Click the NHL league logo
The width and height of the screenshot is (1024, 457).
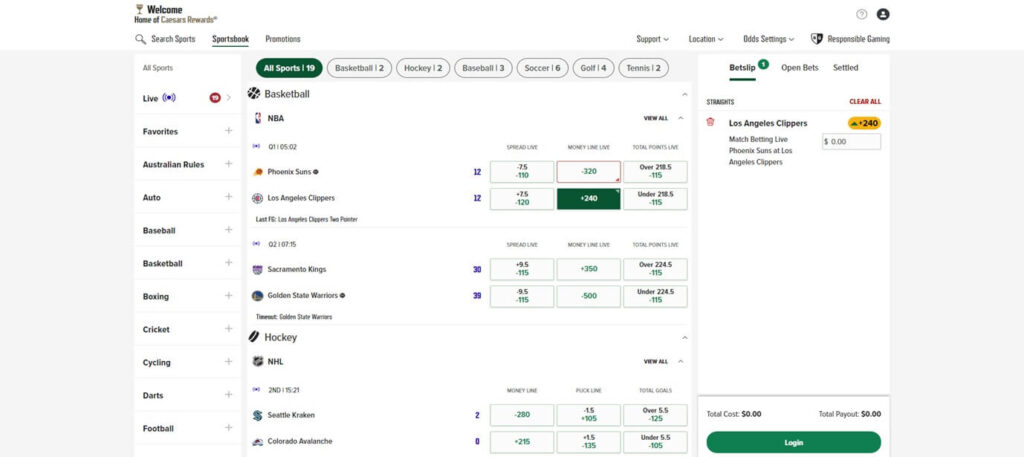258,362
